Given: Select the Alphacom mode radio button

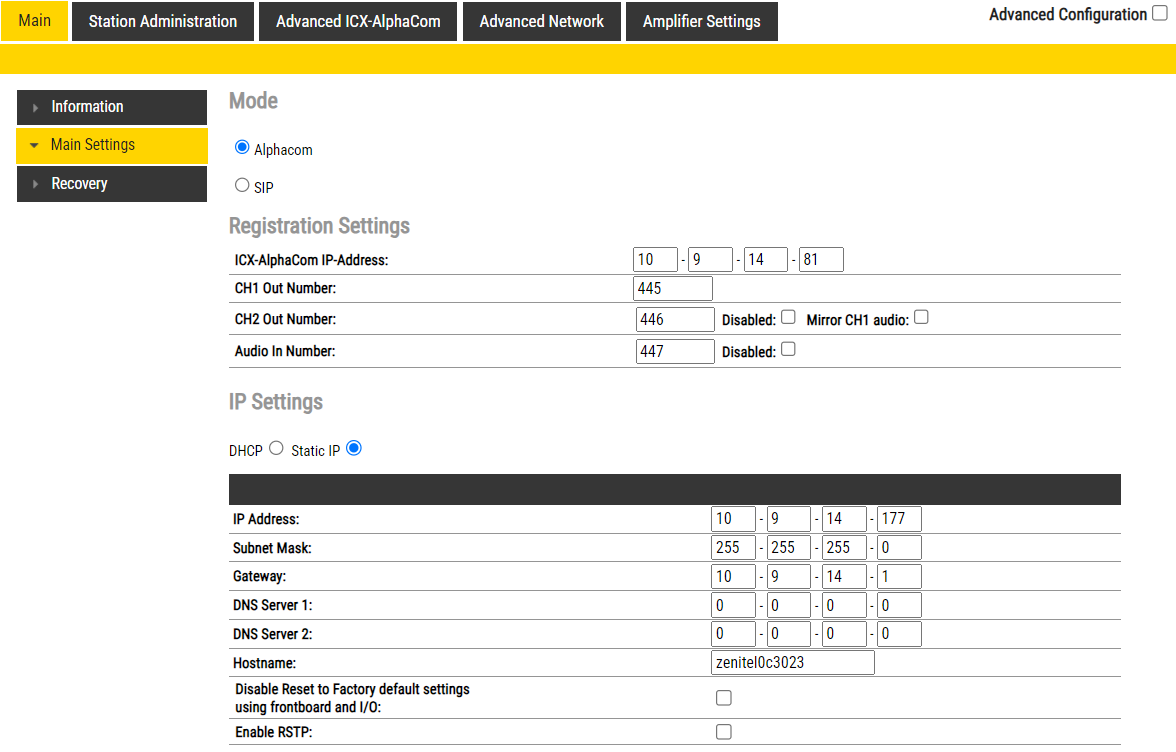Looking at the screenshot, I should tap(242, 147).
